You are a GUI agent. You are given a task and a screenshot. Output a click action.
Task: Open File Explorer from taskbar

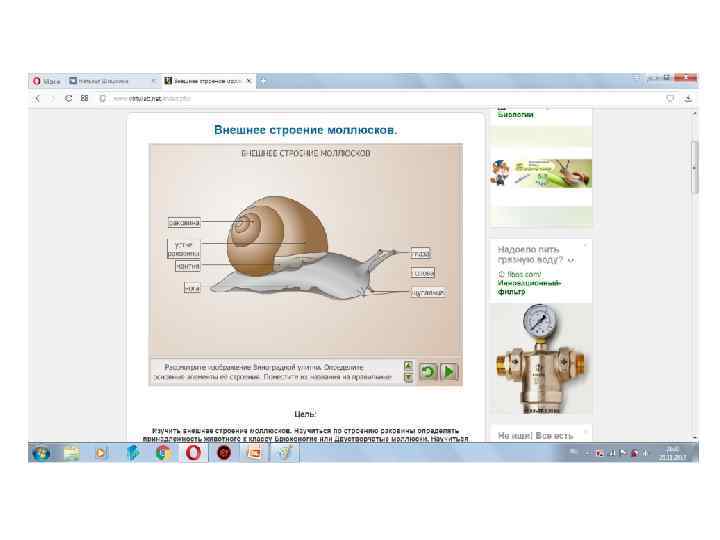coord(72,453)
